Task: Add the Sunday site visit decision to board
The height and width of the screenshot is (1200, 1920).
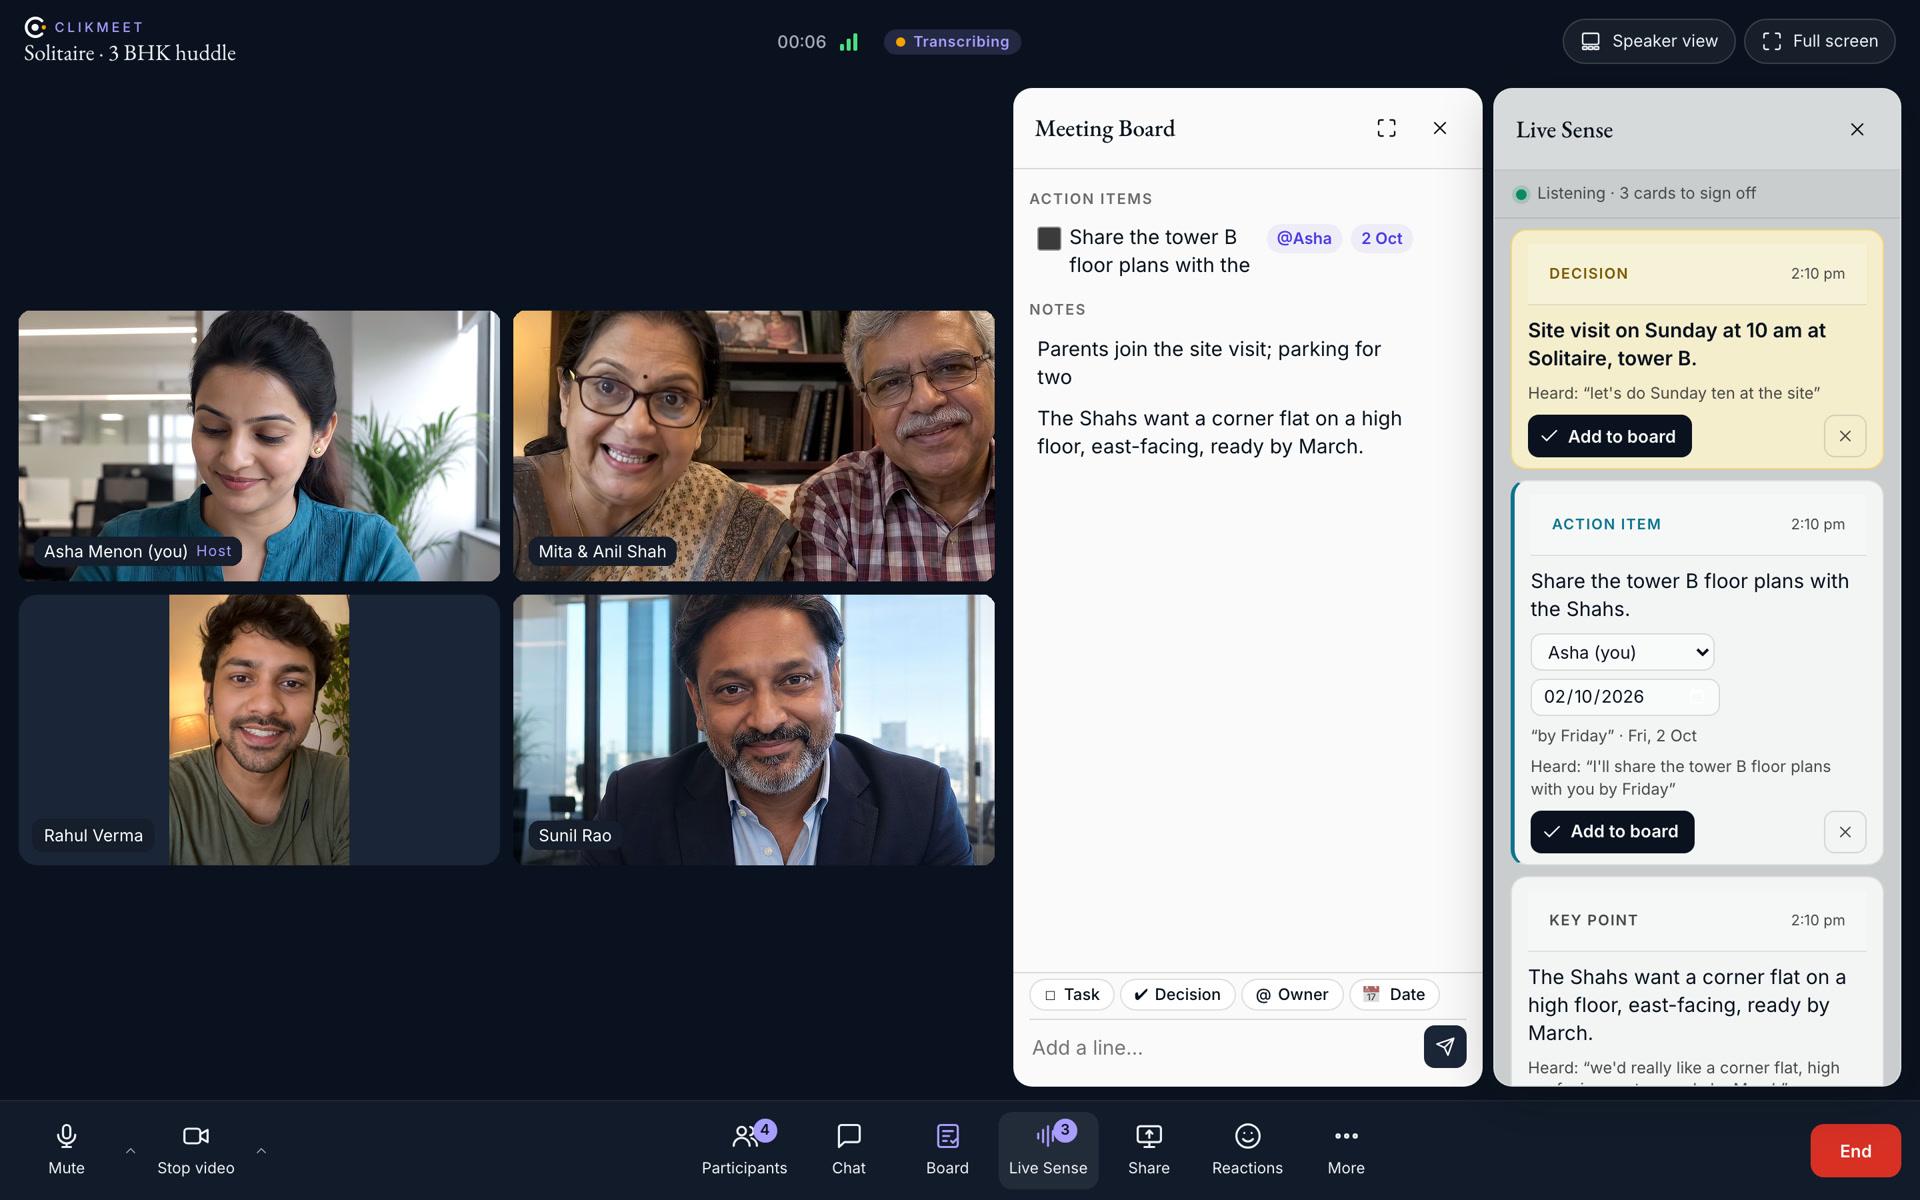Action: (x=1609, y=436)
